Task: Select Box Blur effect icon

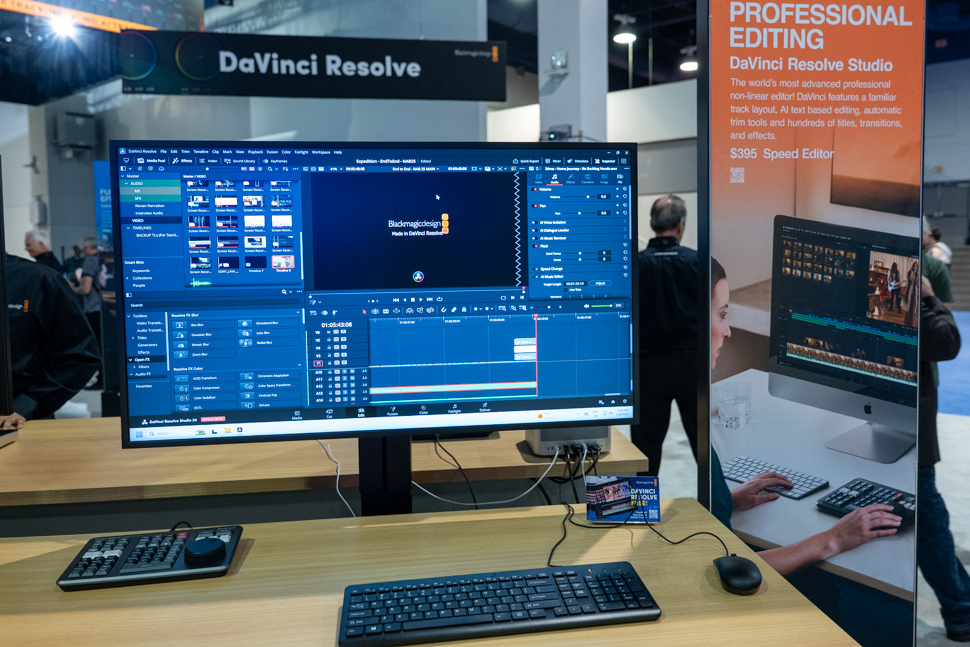Action: (x=180, y=325)
